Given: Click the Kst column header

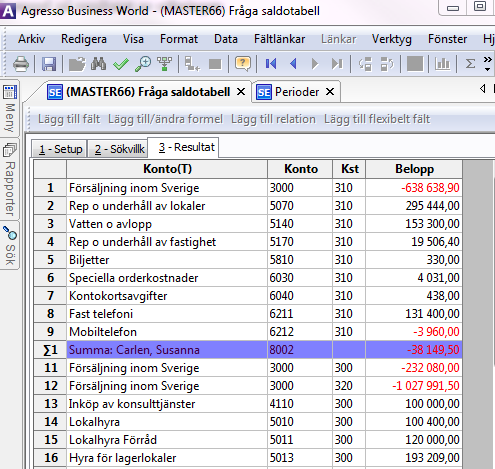Looking at the screenshot, I should pos(349,169).
